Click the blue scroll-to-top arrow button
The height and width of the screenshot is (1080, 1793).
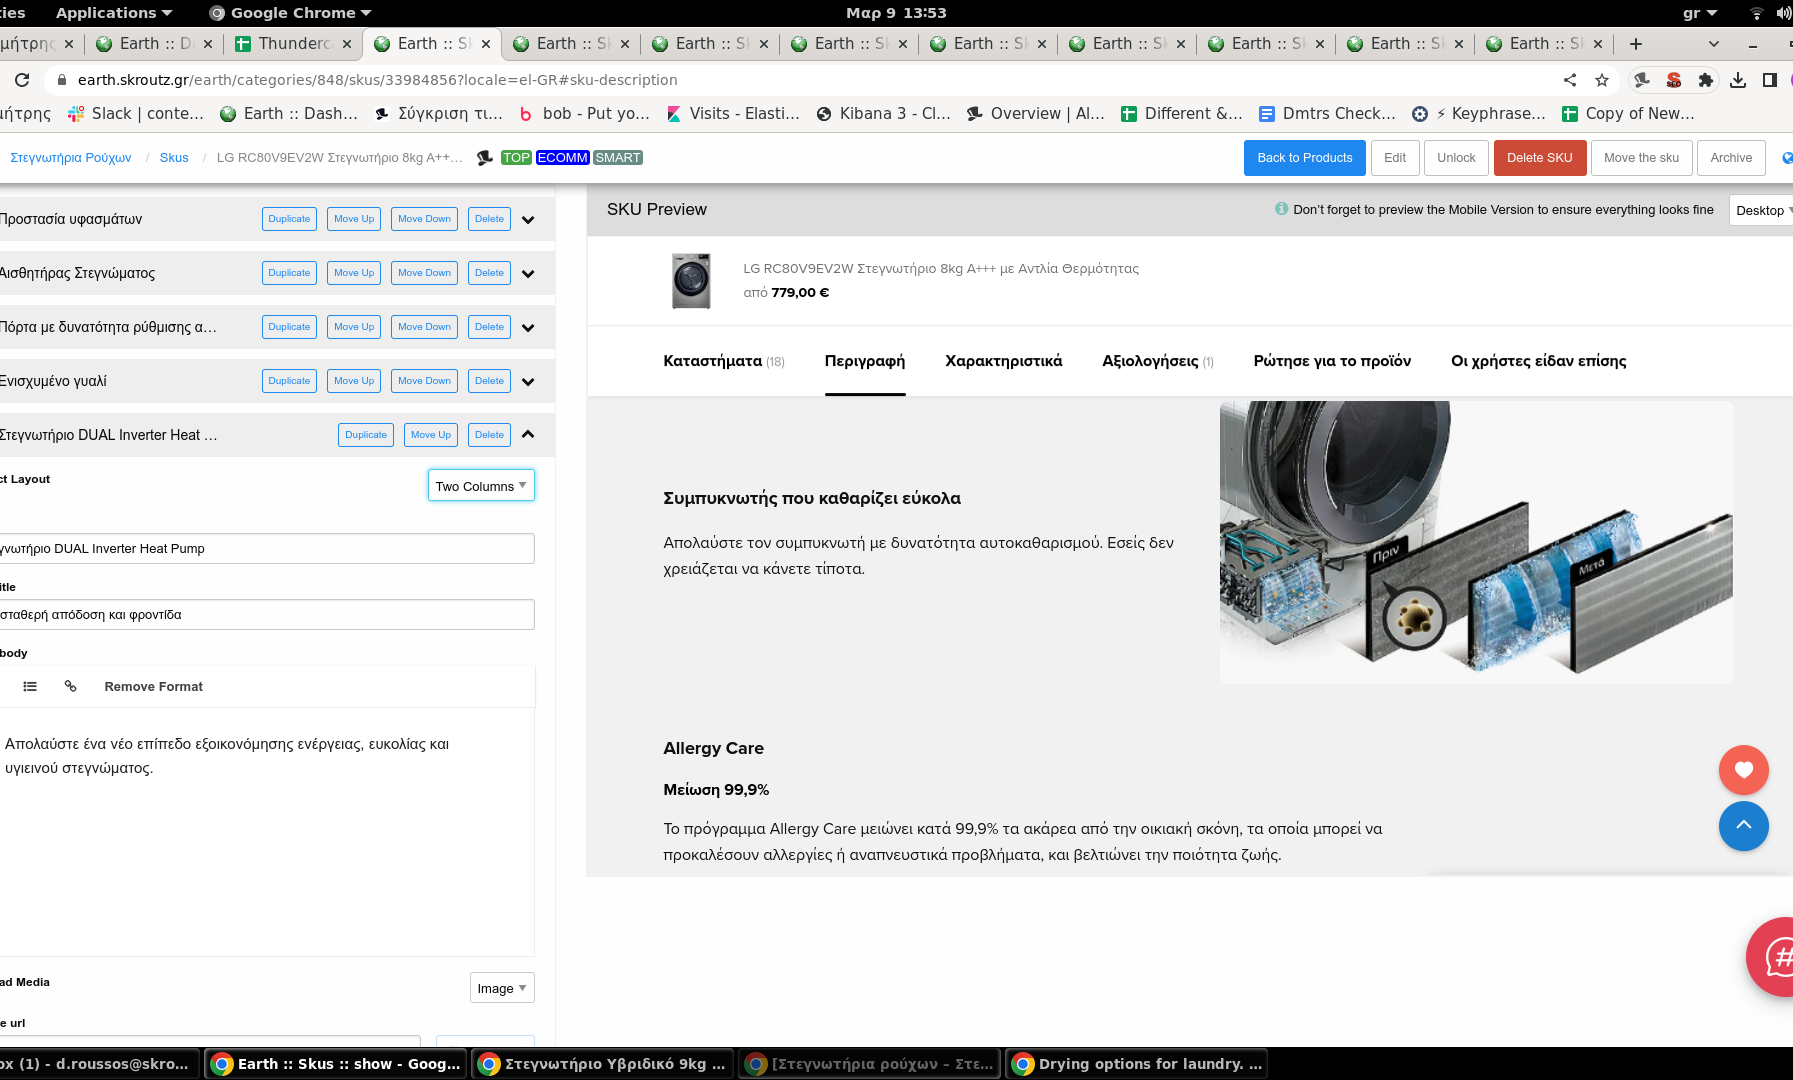pos(1744,826)
